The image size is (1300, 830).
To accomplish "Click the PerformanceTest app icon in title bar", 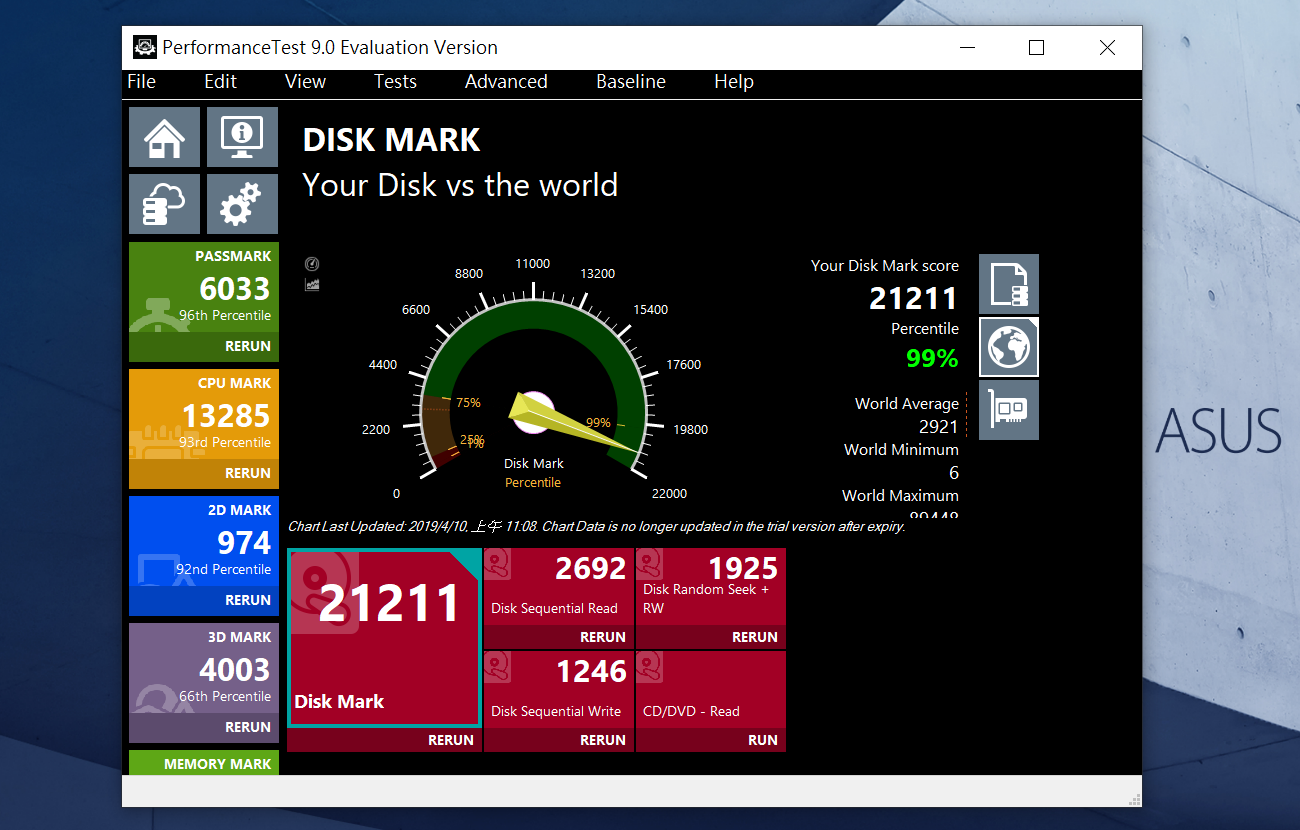I will click(145, 47).
